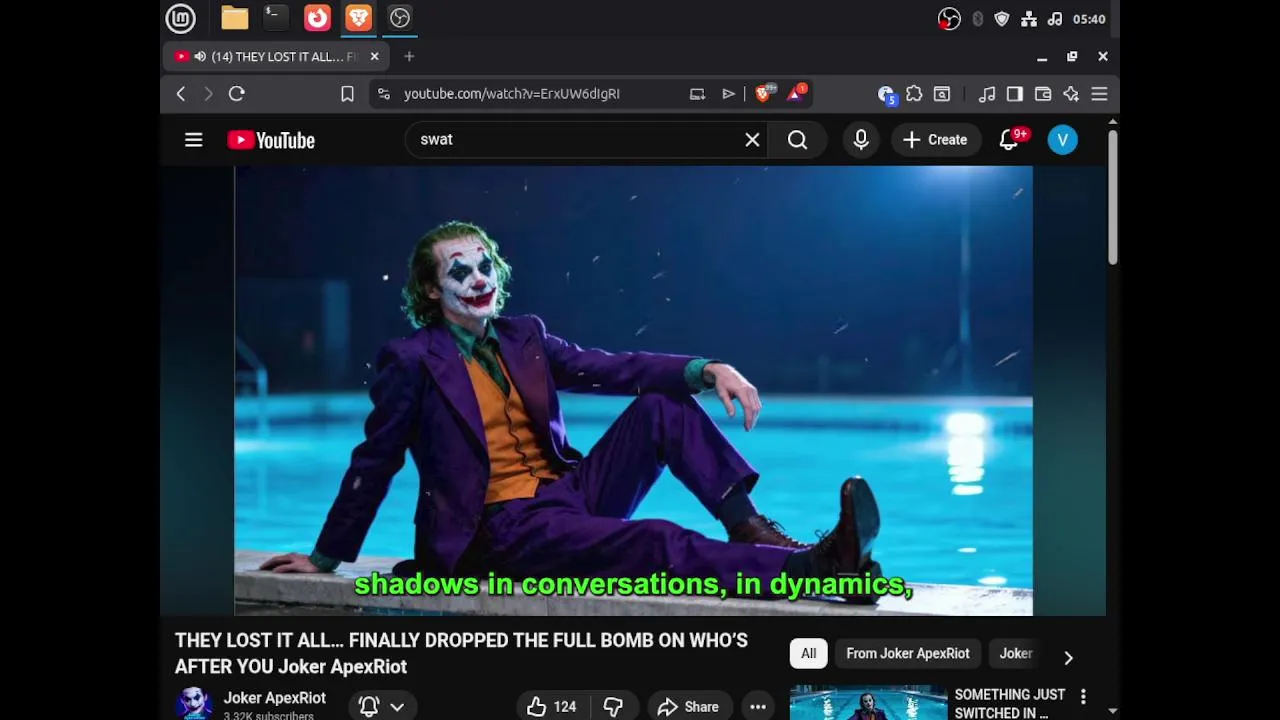Open the account avatar V menu
The image size is (1280, 720).
pyautogui.click(x=1062, y=140)
